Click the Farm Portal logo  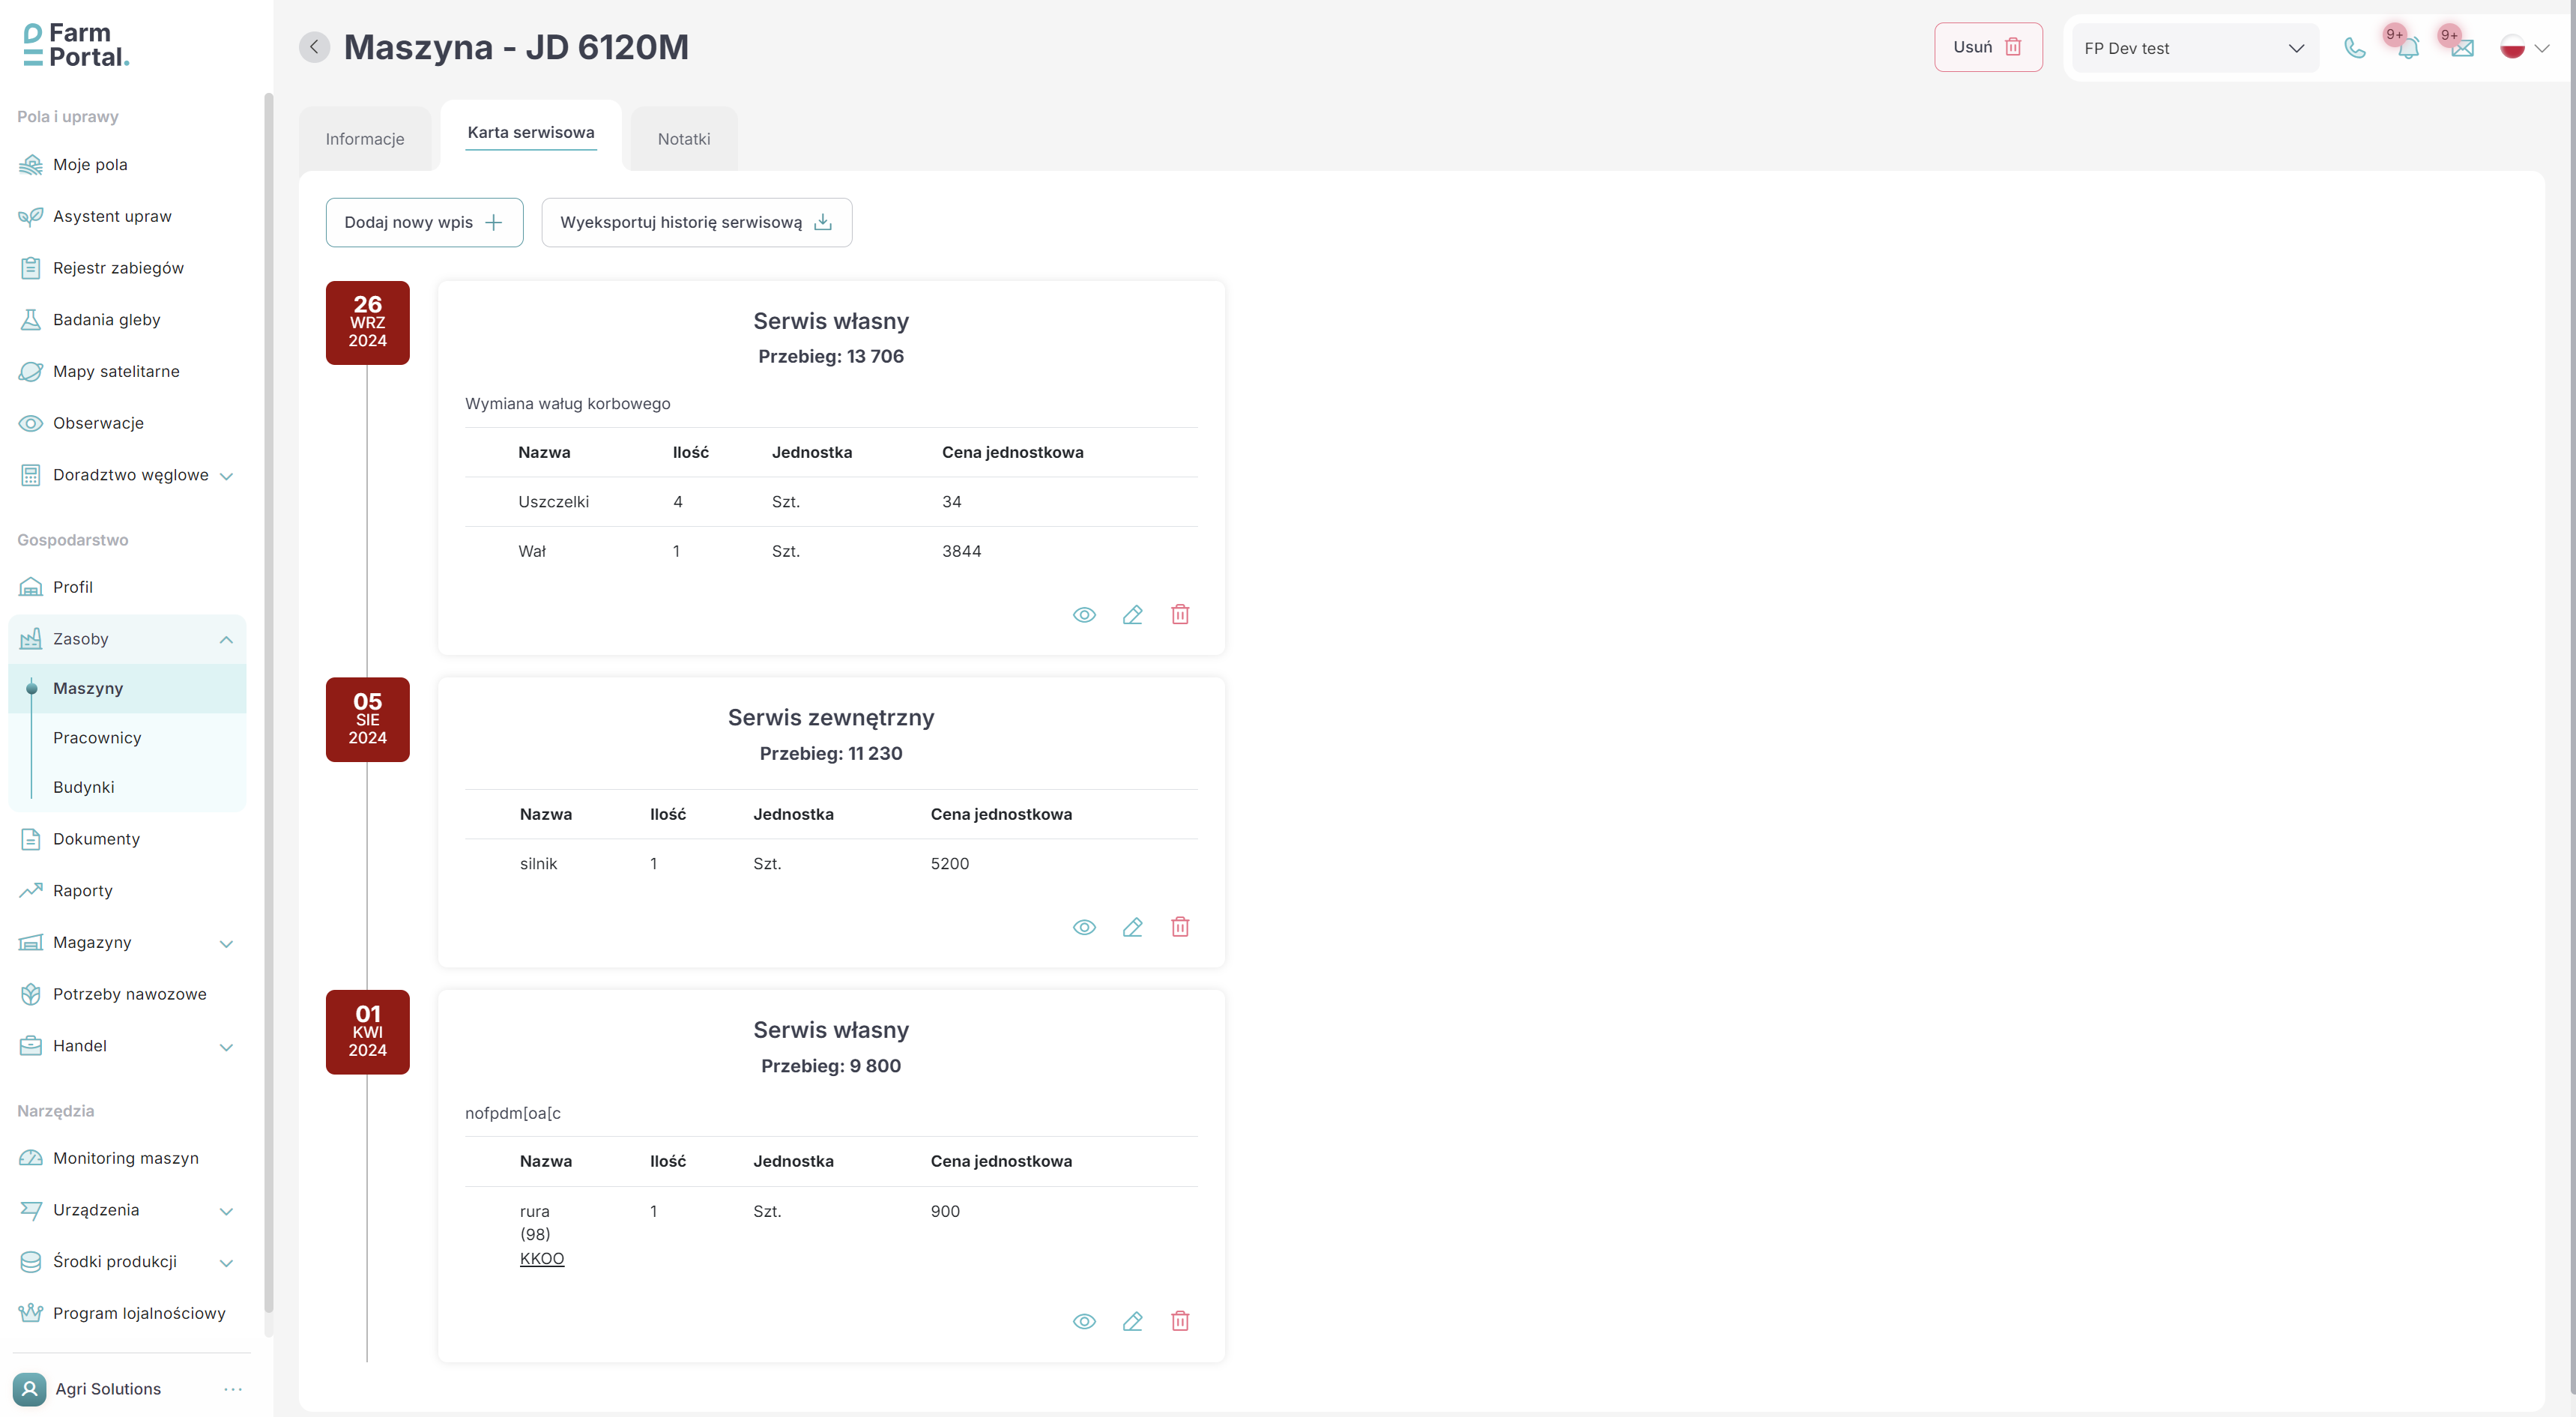tap(76, 46)
